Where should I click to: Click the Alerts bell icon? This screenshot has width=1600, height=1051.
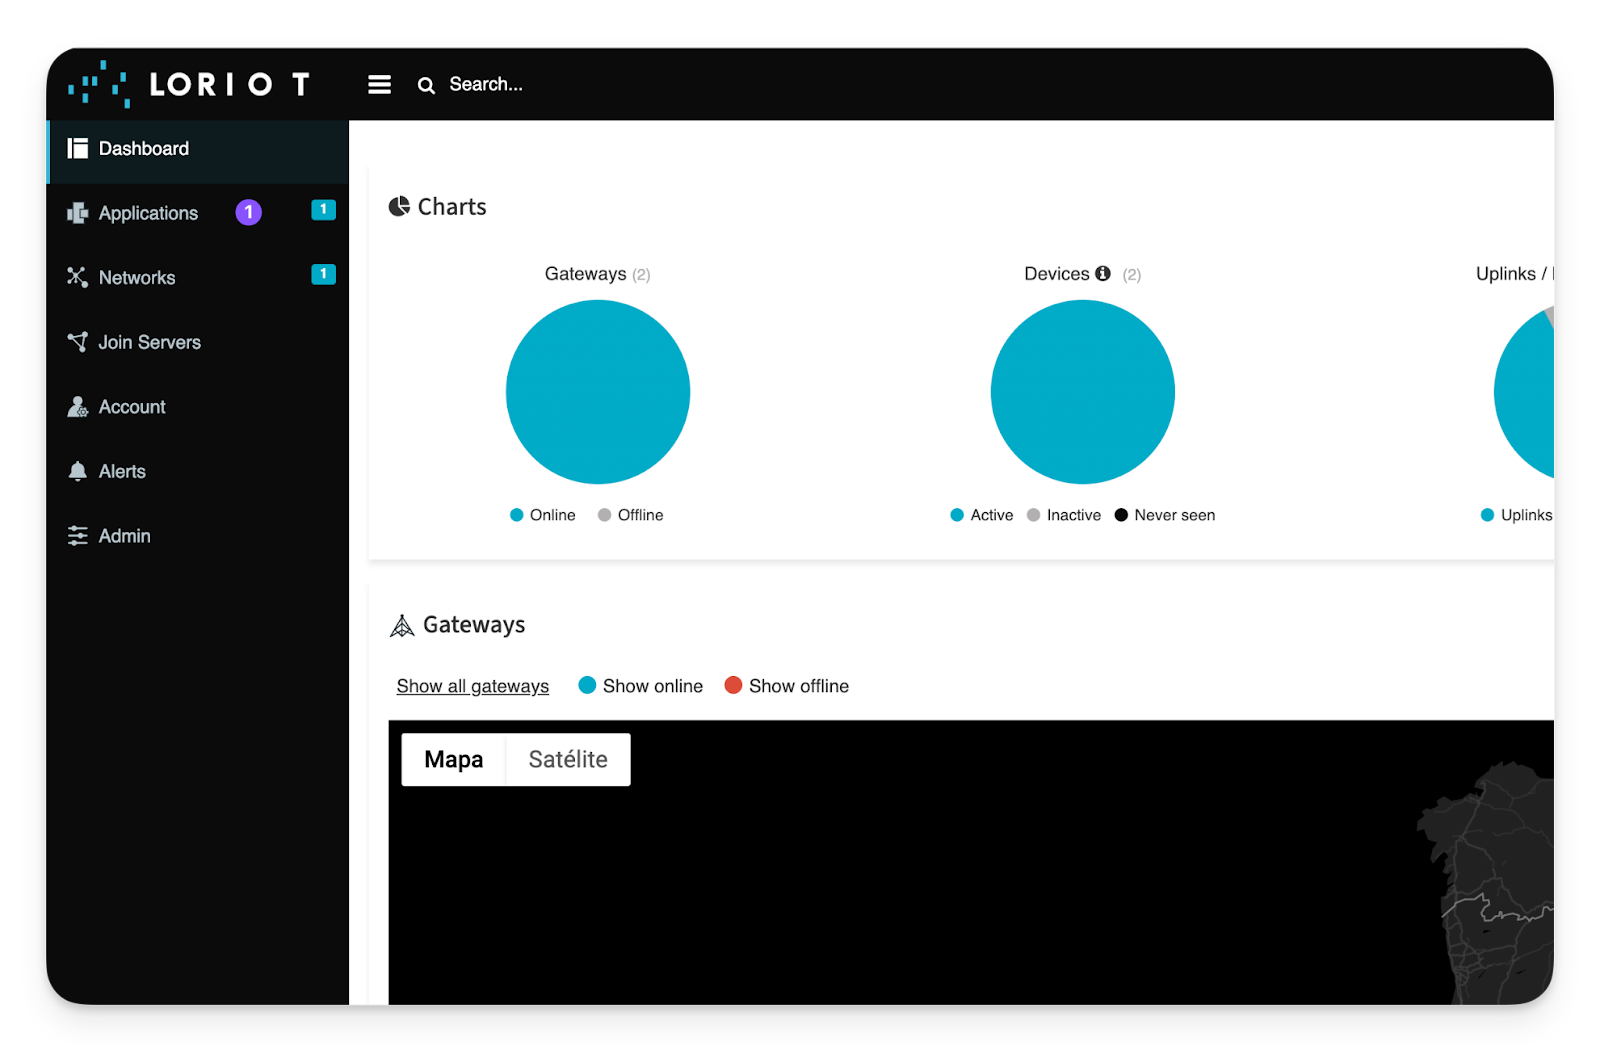(x=77, y=471)
